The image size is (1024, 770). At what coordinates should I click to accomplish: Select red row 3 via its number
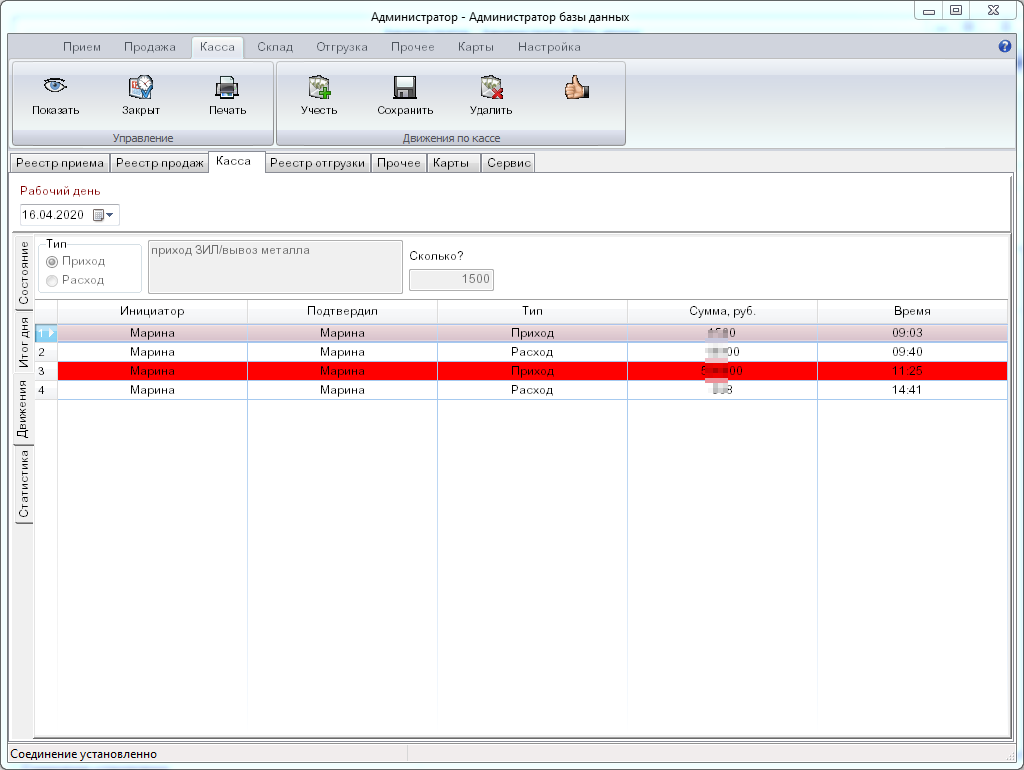tap(46, 371)
